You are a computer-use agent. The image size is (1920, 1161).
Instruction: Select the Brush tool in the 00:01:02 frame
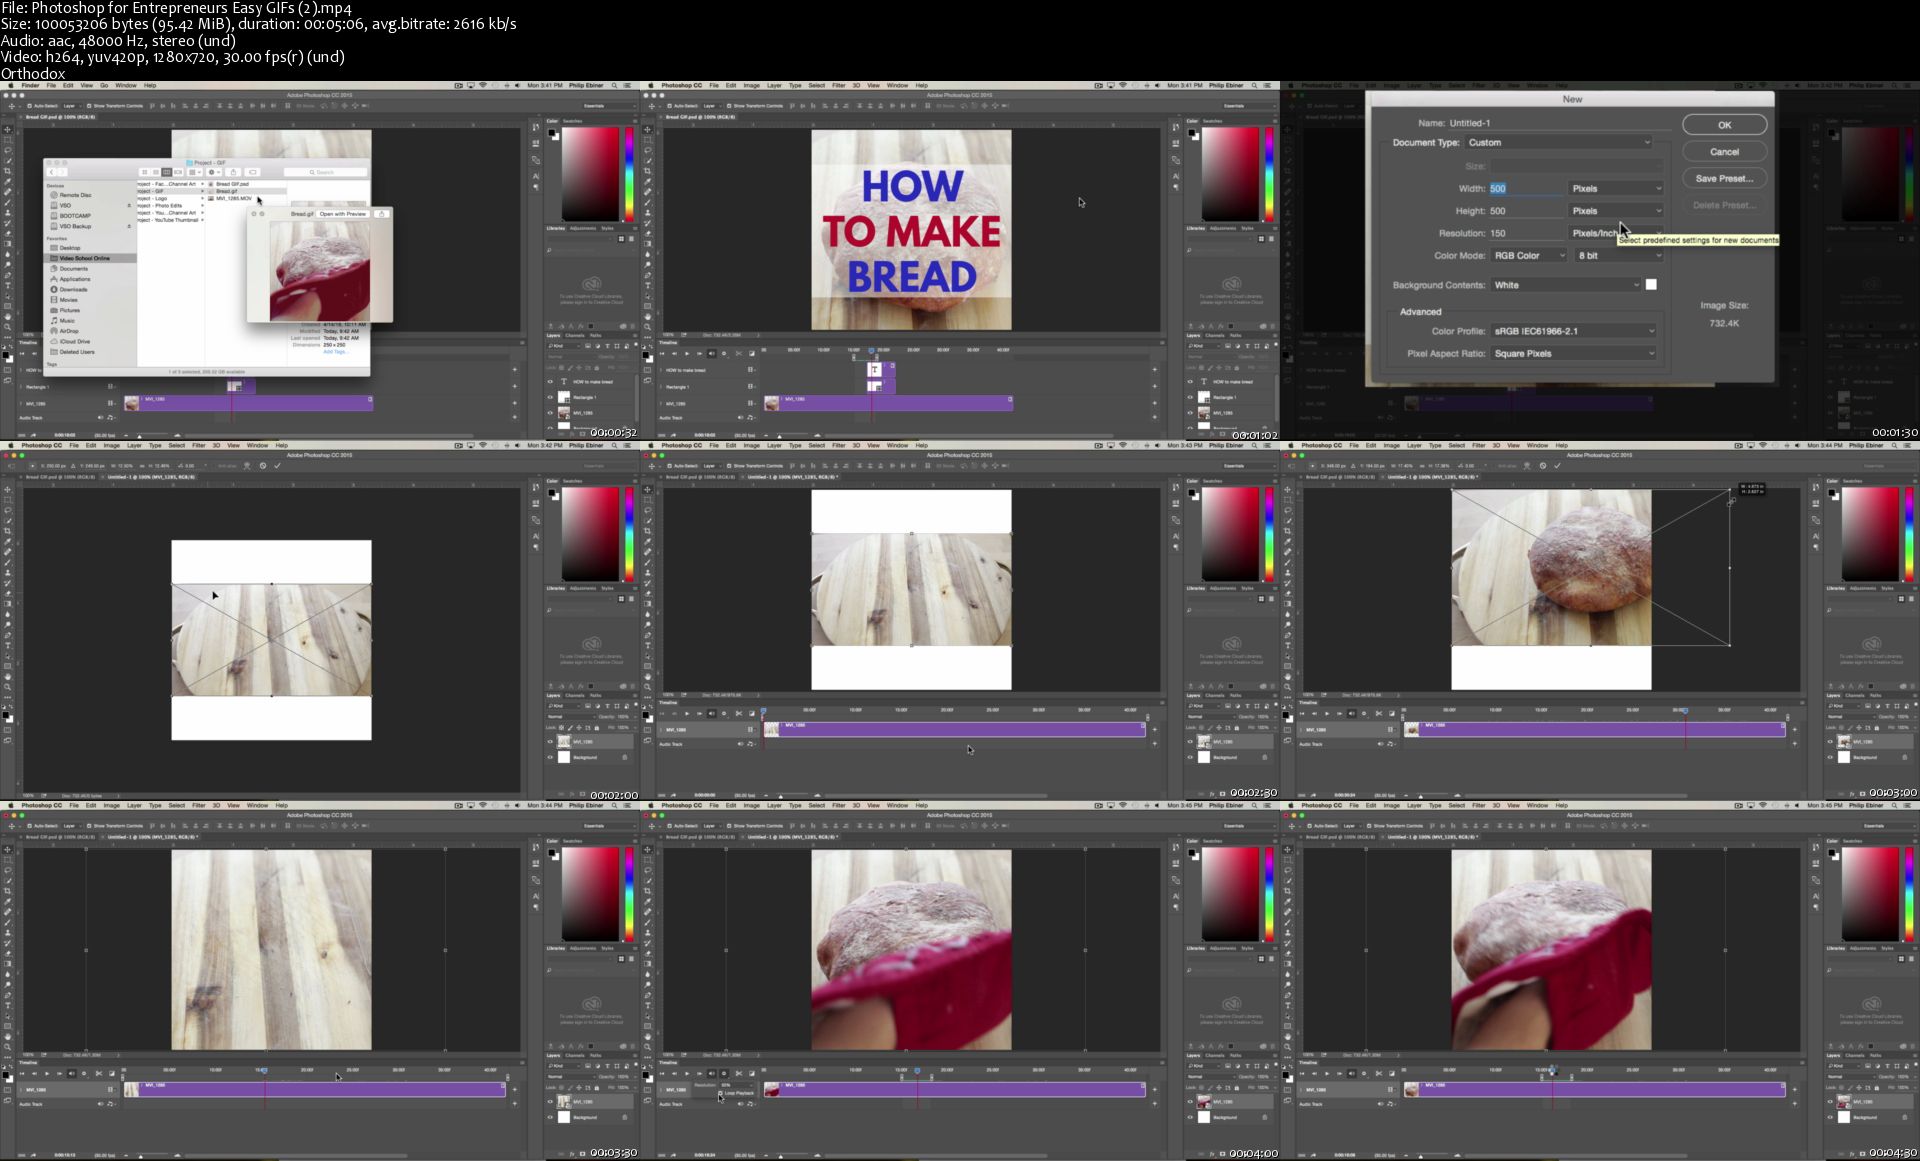647,202
